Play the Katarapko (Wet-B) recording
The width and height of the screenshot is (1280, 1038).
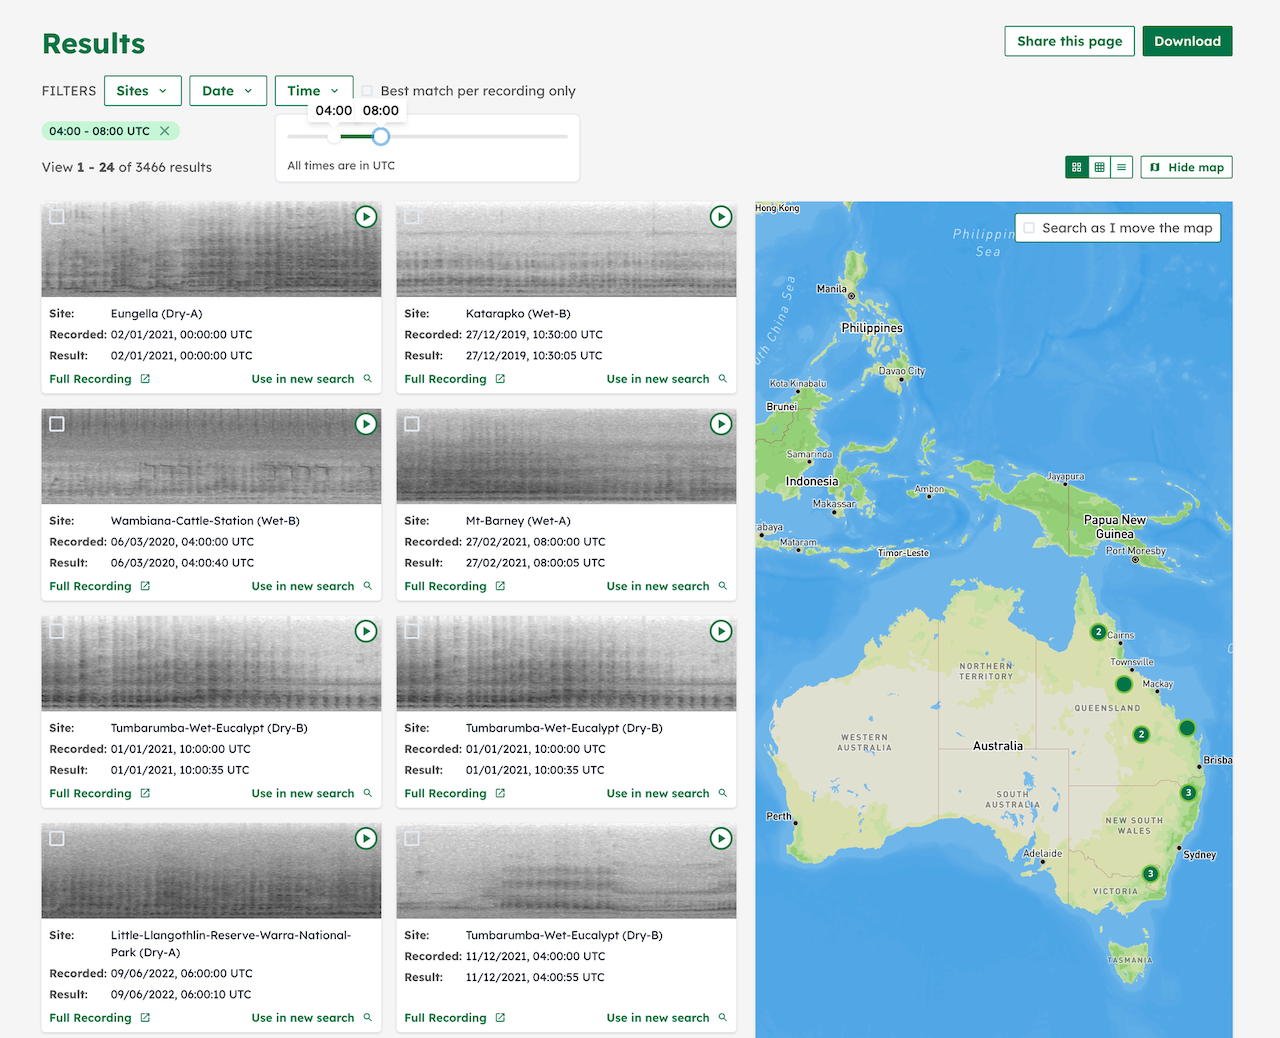[721, 217]
